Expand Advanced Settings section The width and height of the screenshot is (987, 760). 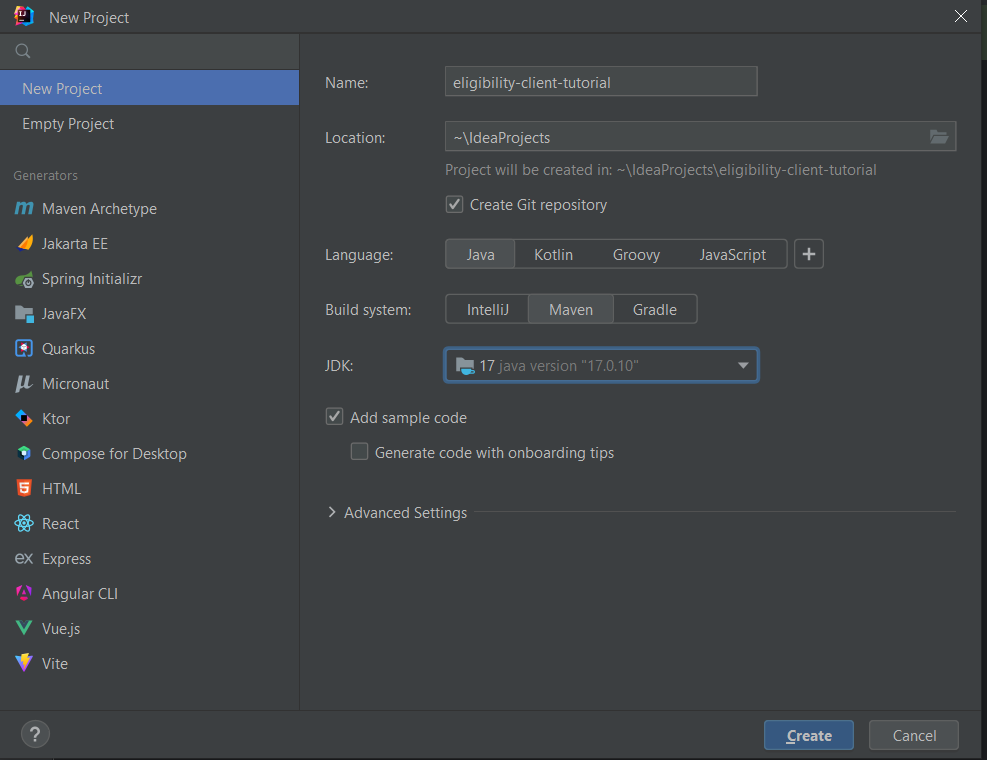333,513
